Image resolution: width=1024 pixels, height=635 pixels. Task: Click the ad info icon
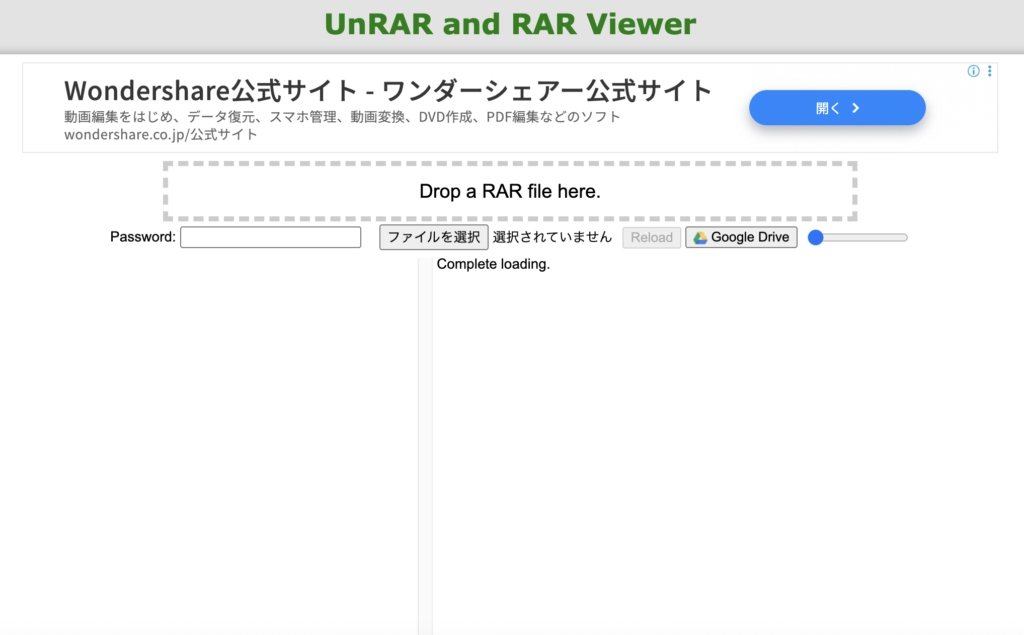pos(973,71)
